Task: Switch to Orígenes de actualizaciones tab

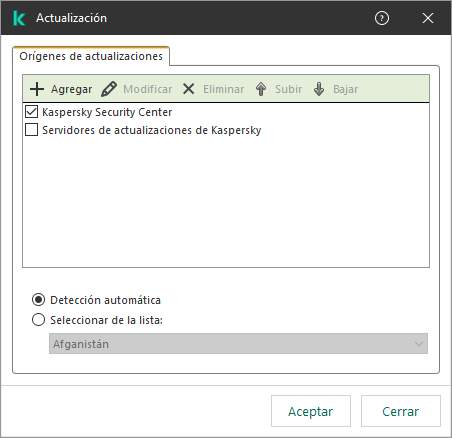Action: [x=91, y=56]
